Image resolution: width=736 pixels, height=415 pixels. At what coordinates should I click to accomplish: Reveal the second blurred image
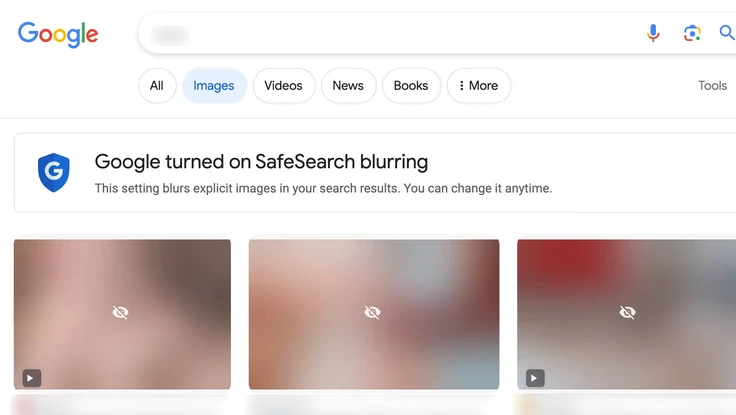[373, 313]
